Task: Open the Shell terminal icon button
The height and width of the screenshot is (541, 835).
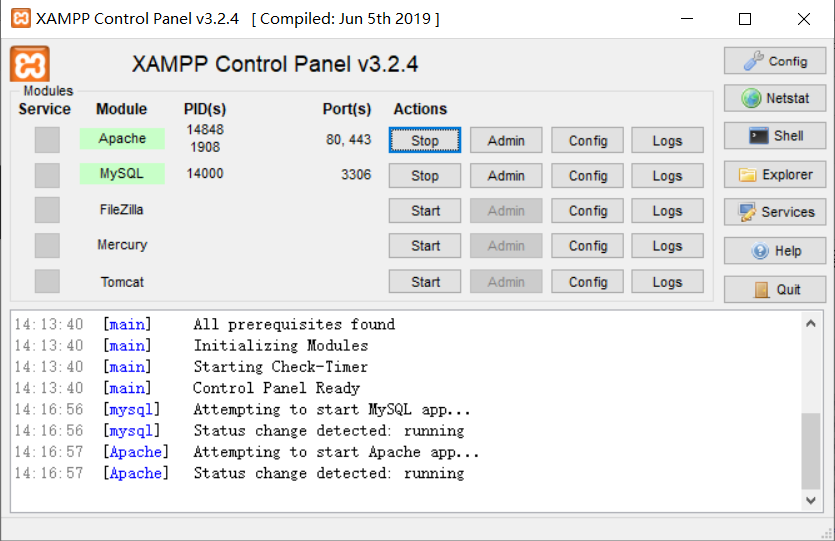Action: coord(775,136)
